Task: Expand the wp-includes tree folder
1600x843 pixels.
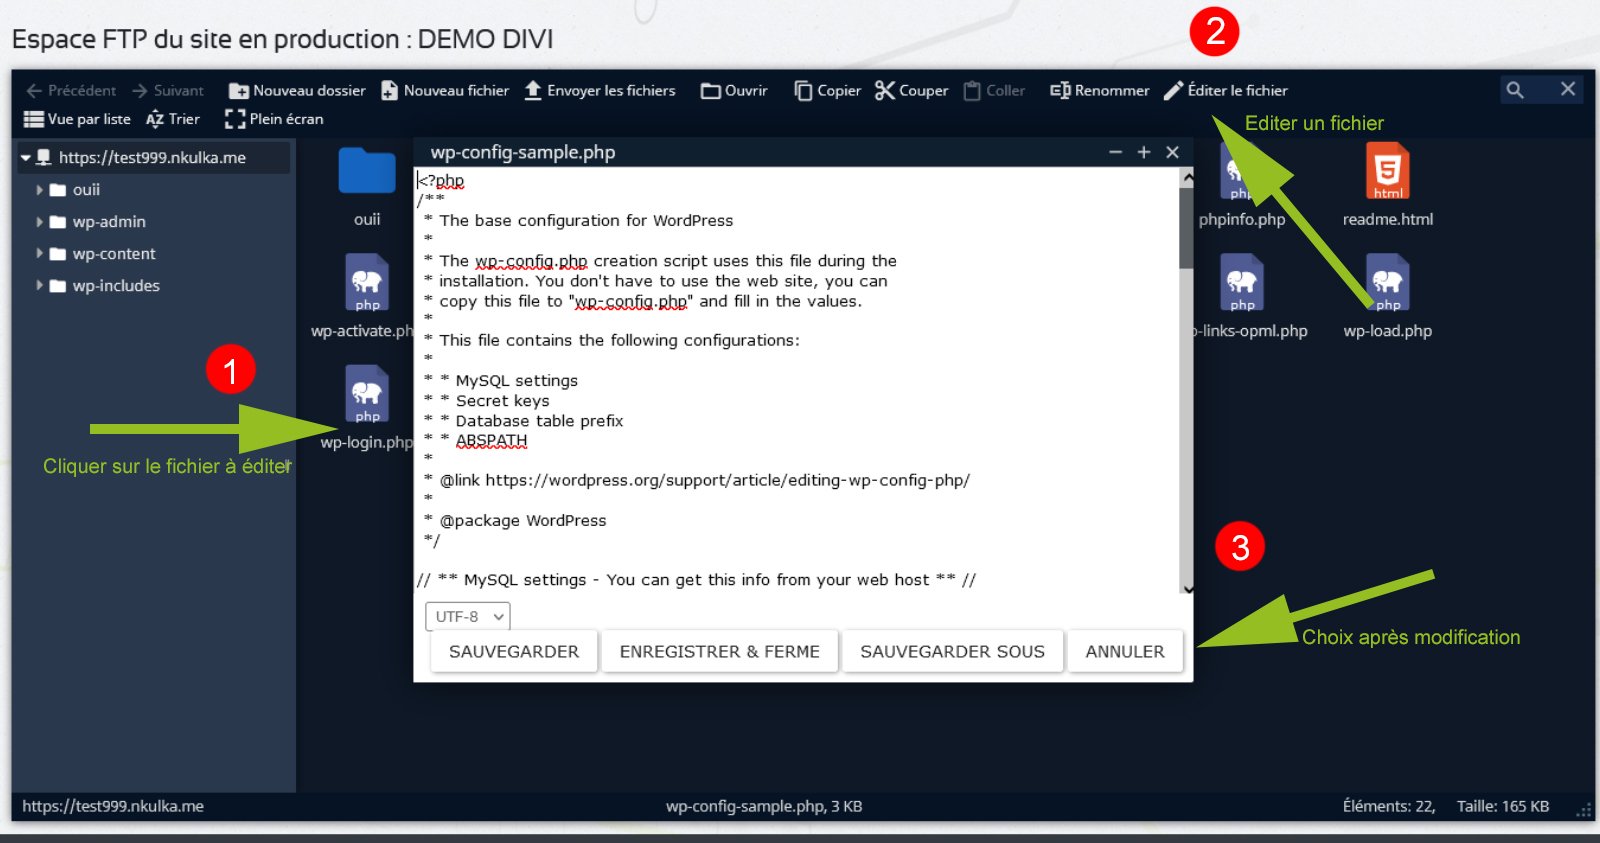Action: click(40, 286)
